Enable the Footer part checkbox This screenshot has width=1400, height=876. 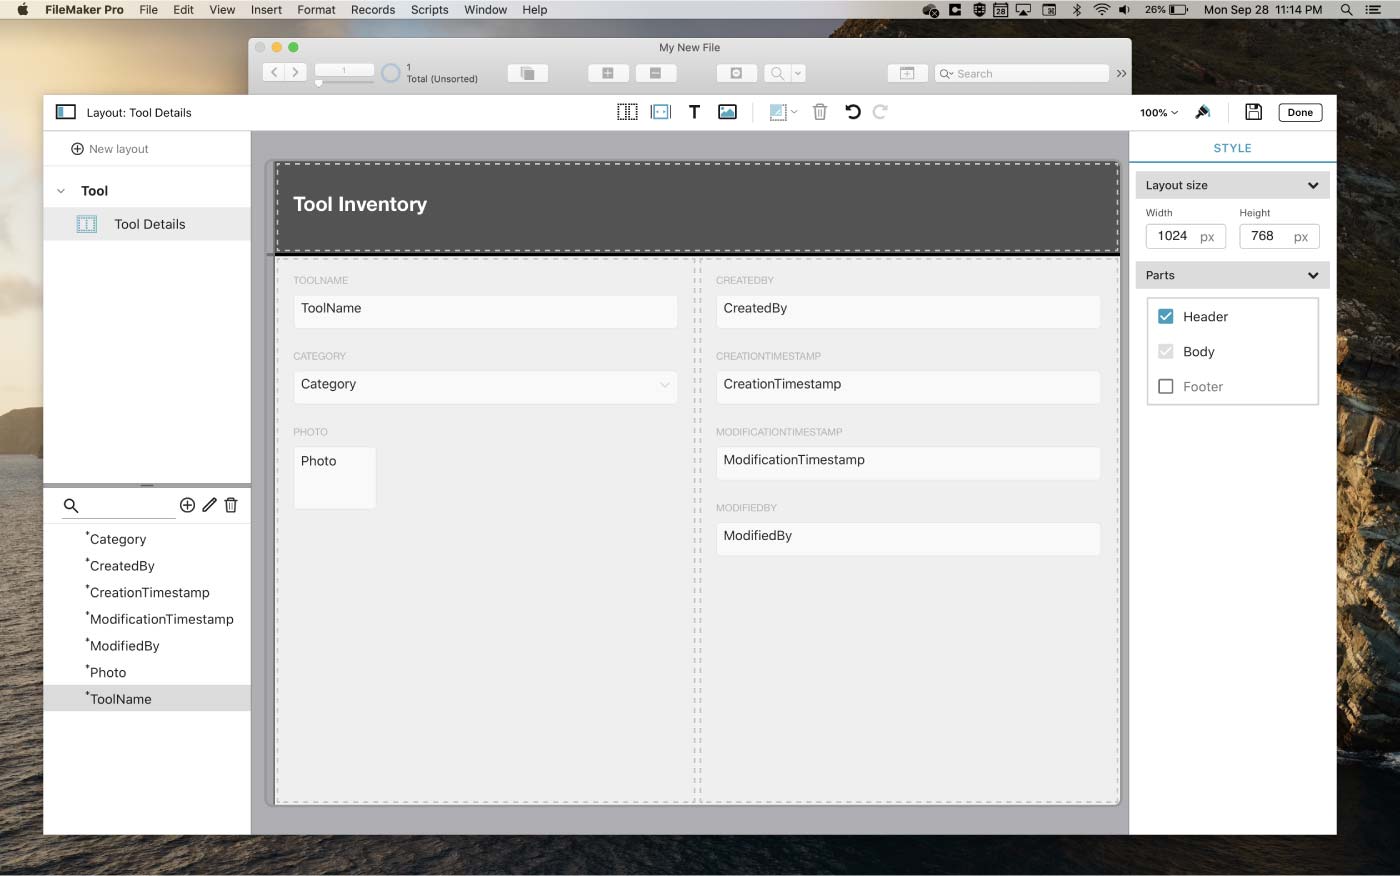(1165, 386)
